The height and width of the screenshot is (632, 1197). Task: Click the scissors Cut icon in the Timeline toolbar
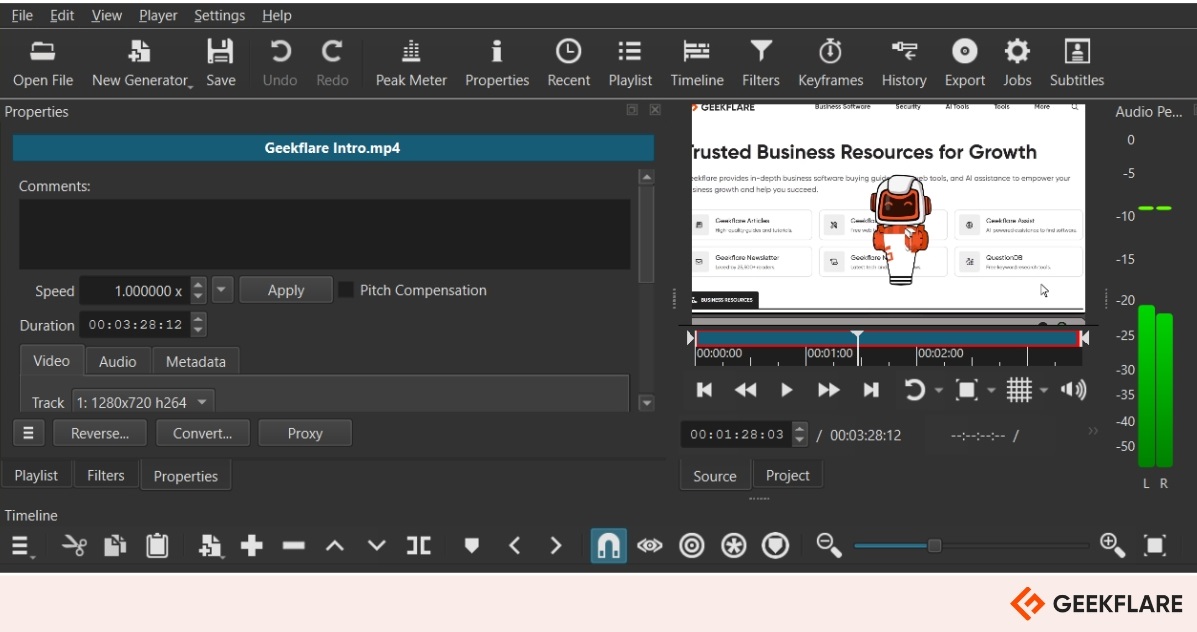(x=74, y=546)
